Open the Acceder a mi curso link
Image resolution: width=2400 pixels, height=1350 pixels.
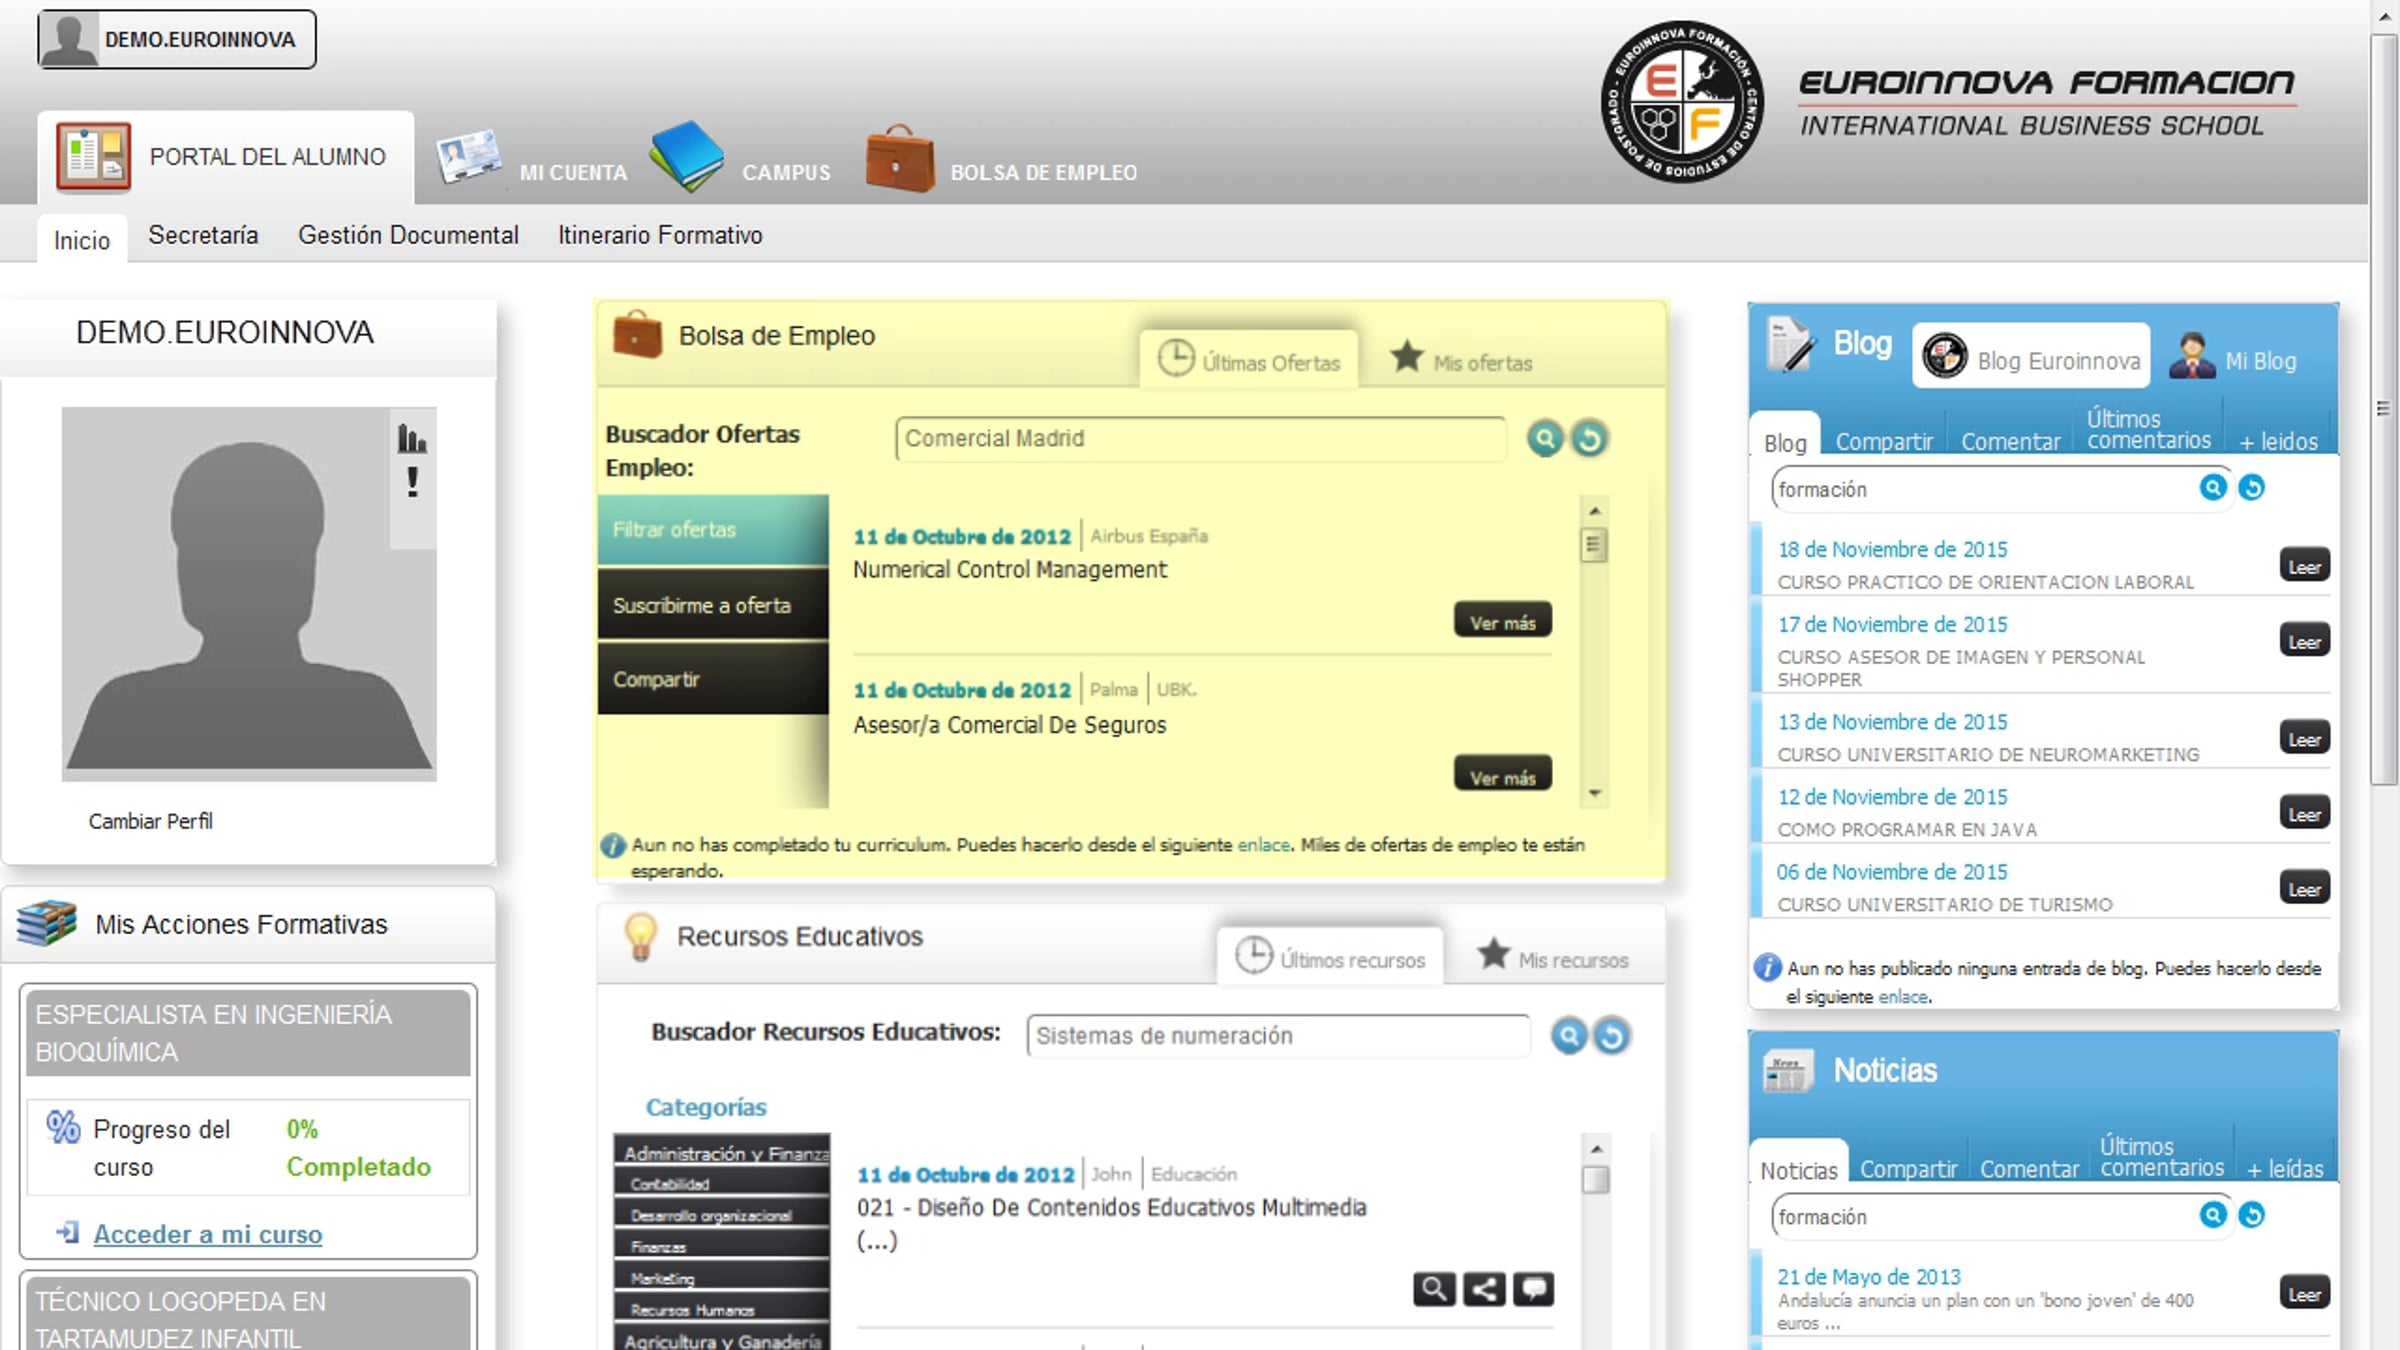208,1234
